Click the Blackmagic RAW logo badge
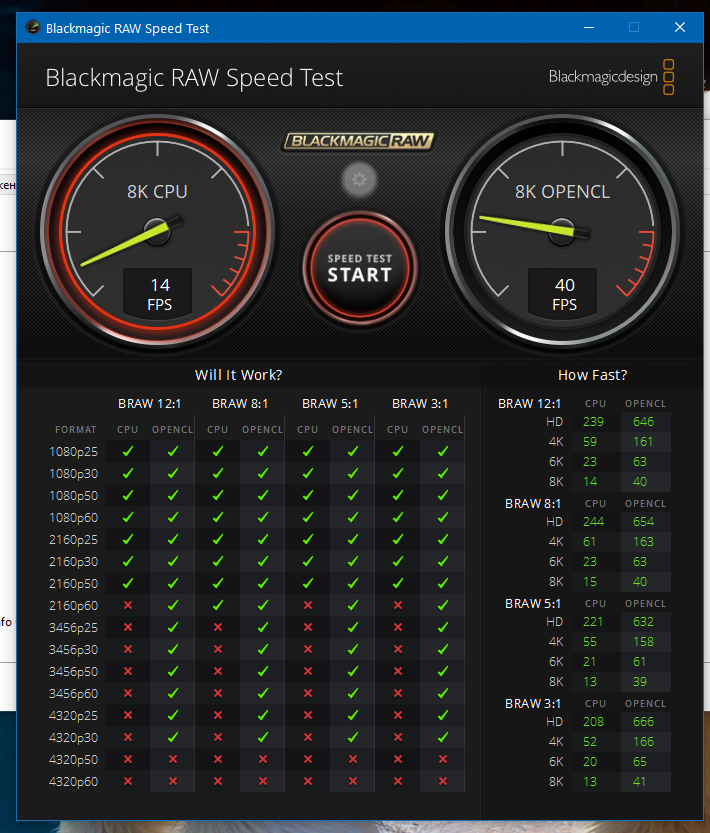The image size is (710, 833). (358, 141)
